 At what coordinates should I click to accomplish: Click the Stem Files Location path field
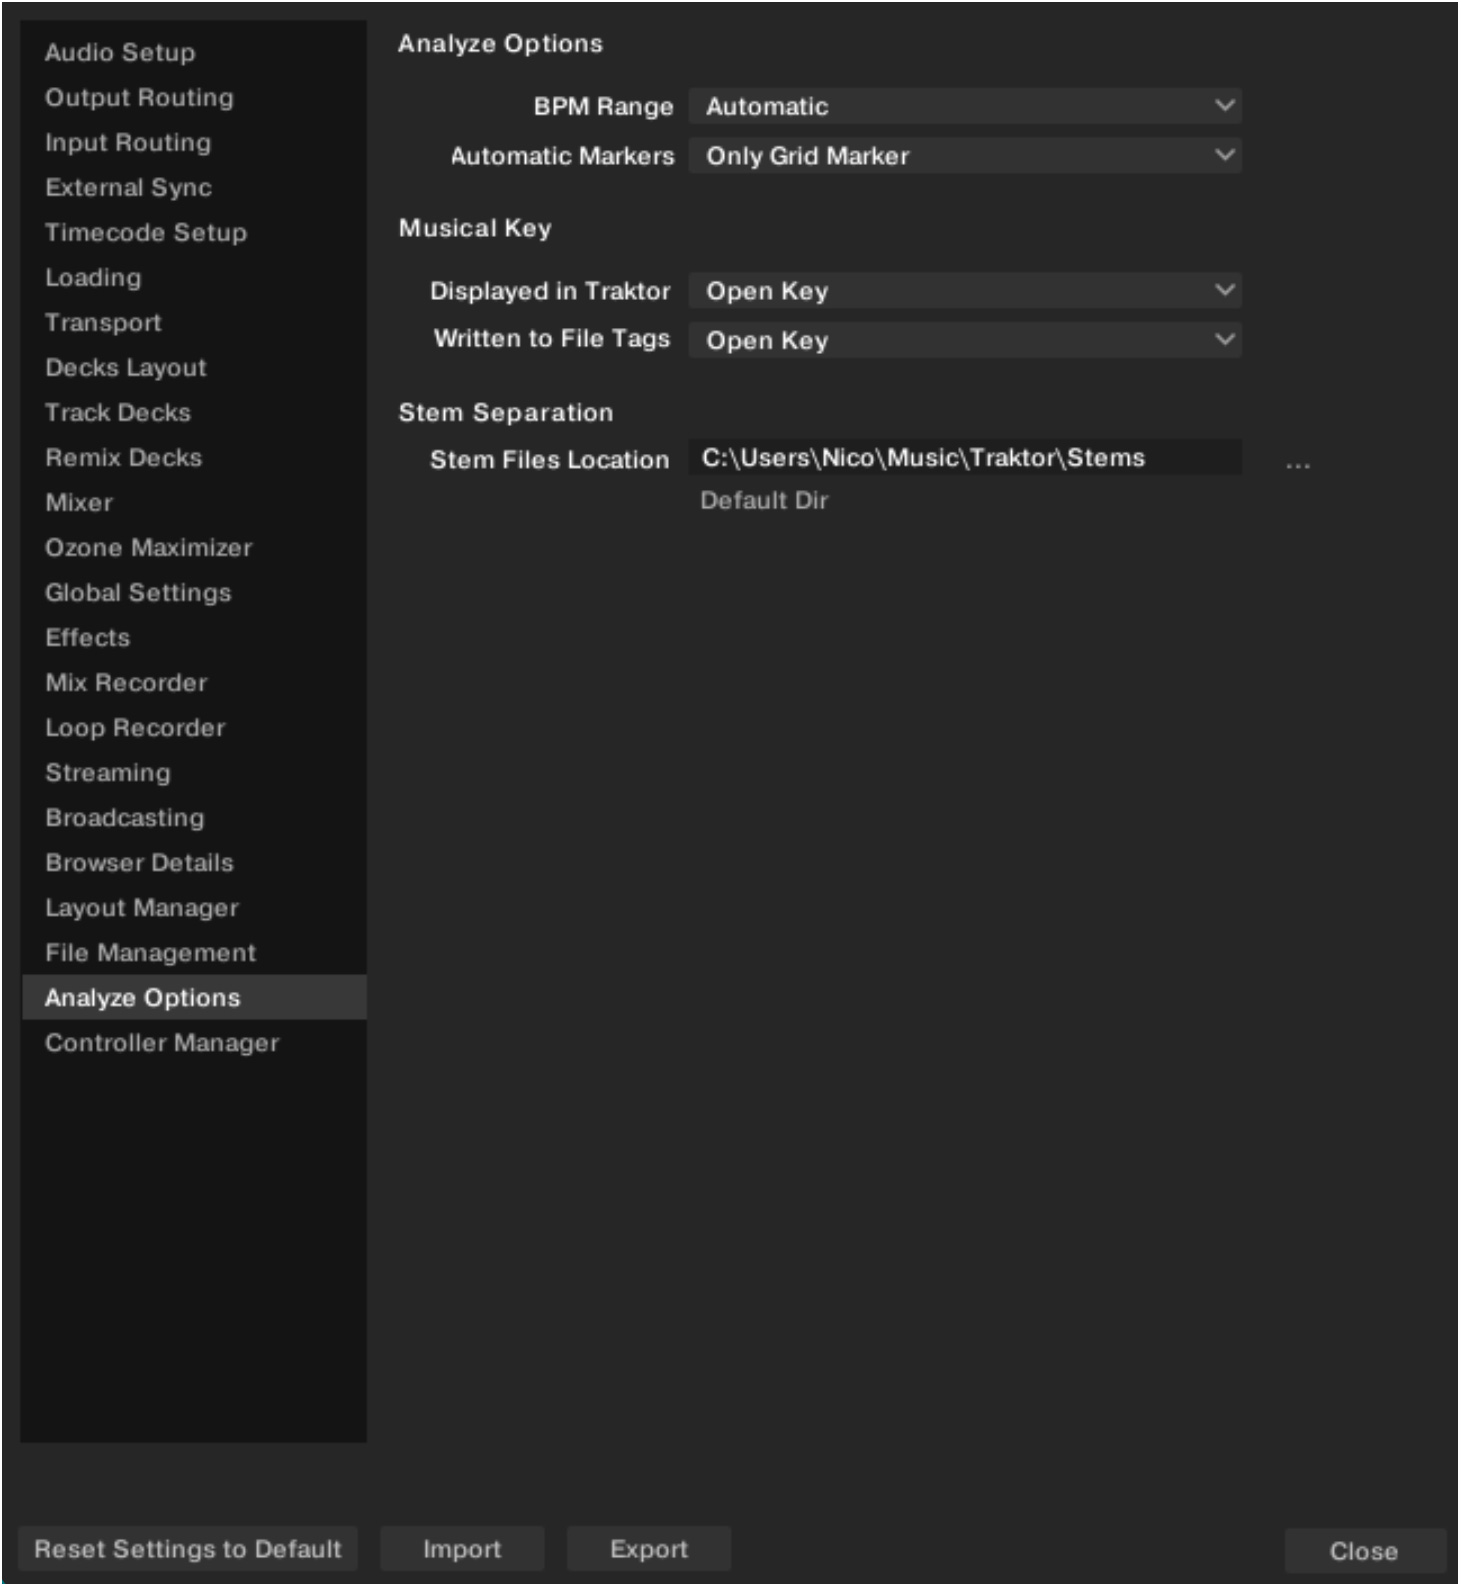pos(965,458)
